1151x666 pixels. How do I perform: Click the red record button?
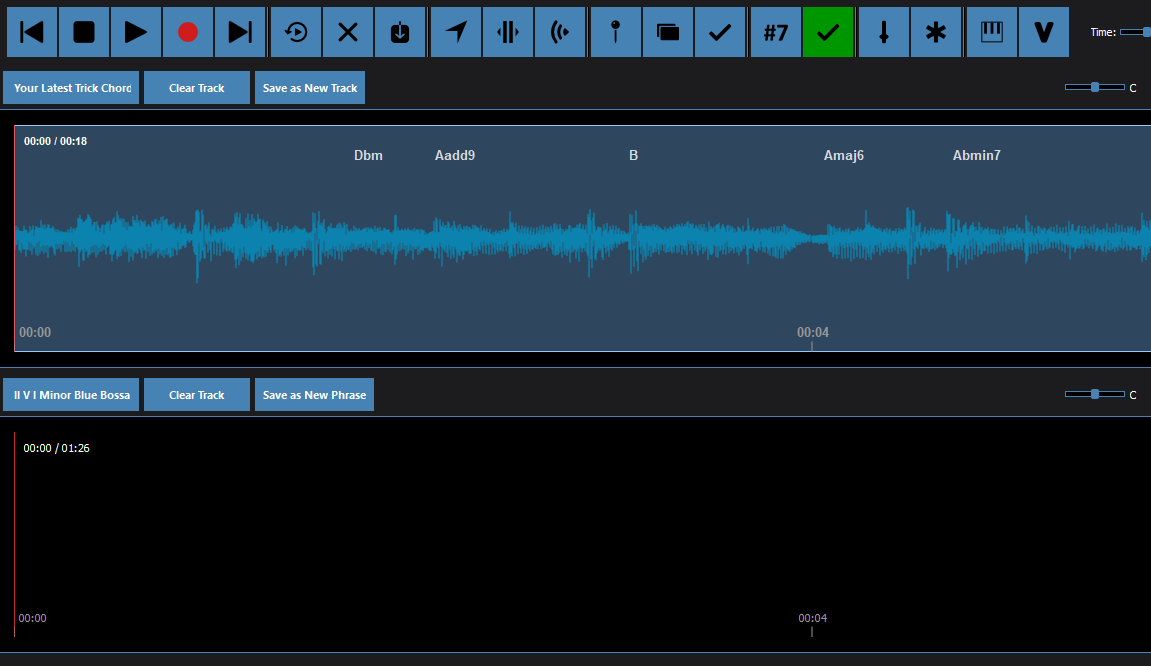[x=188, y=32]
